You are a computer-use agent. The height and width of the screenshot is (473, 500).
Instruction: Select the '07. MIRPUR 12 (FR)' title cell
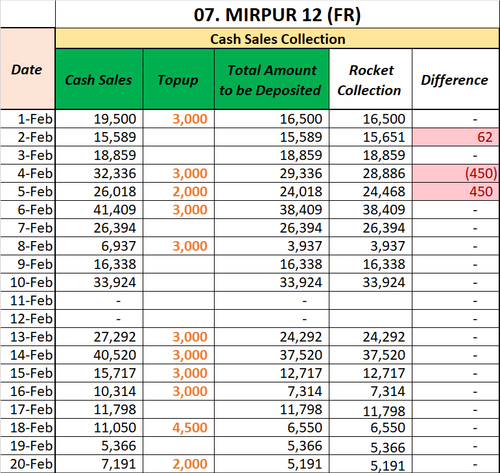click(277, 14)
